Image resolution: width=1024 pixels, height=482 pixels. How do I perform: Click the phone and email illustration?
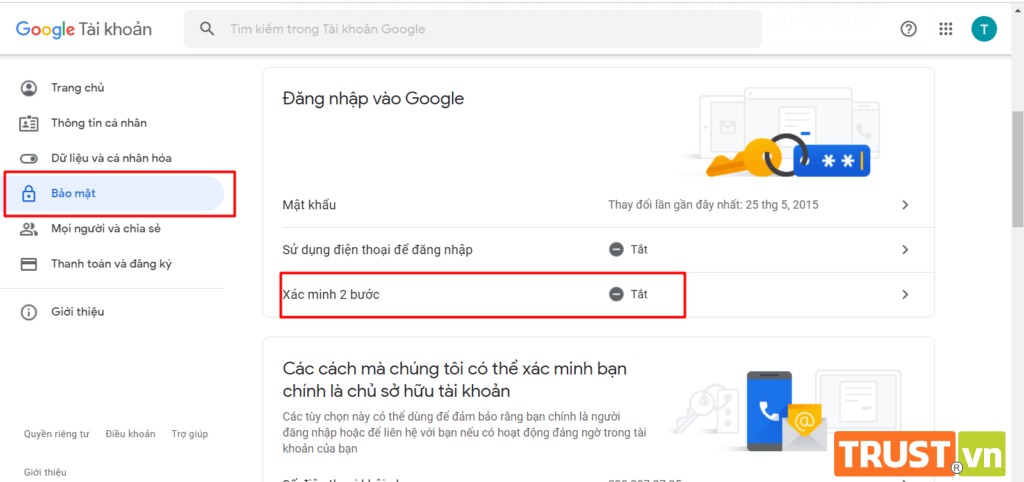[x=788, y=411]
